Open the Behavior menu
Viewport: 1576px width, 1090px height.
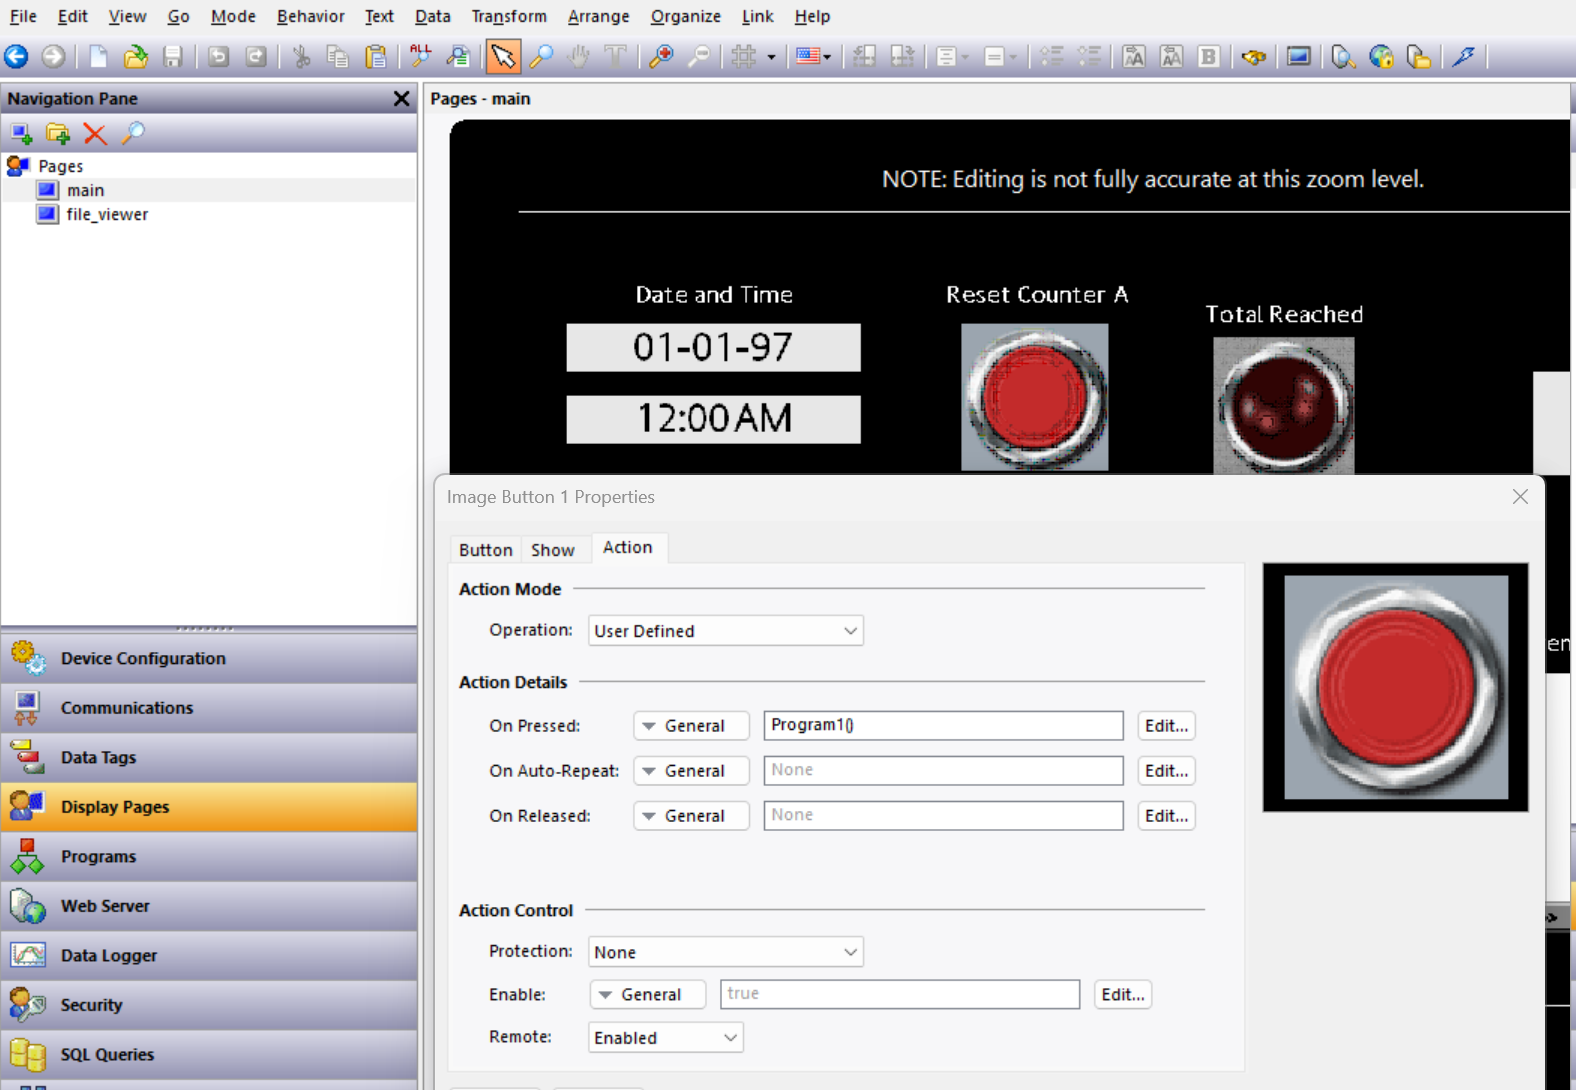(x=310, y=16)
